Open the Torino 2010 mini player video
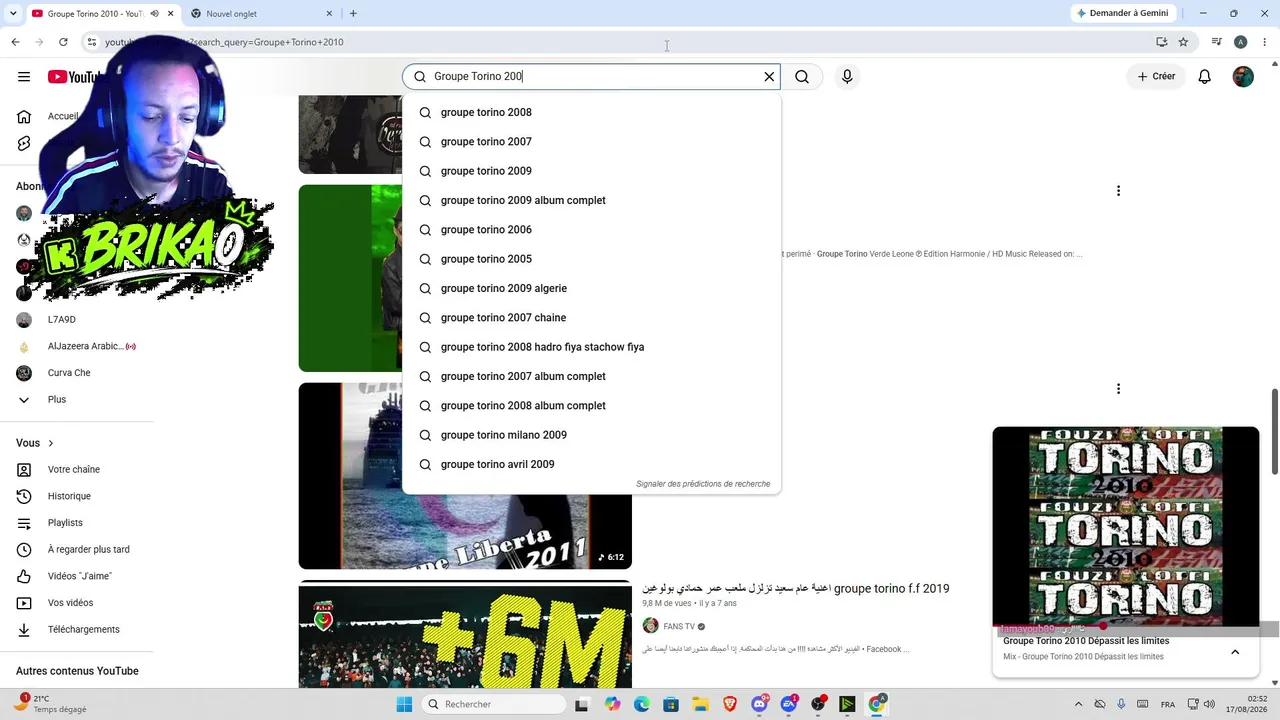 (x=1126, y=527)
